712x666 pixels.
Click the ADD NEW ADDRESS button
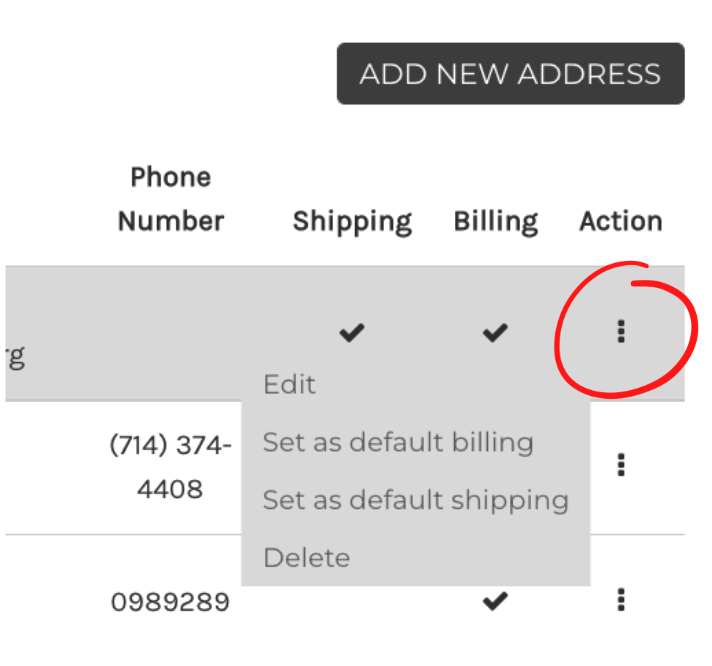tap(510, 74)
